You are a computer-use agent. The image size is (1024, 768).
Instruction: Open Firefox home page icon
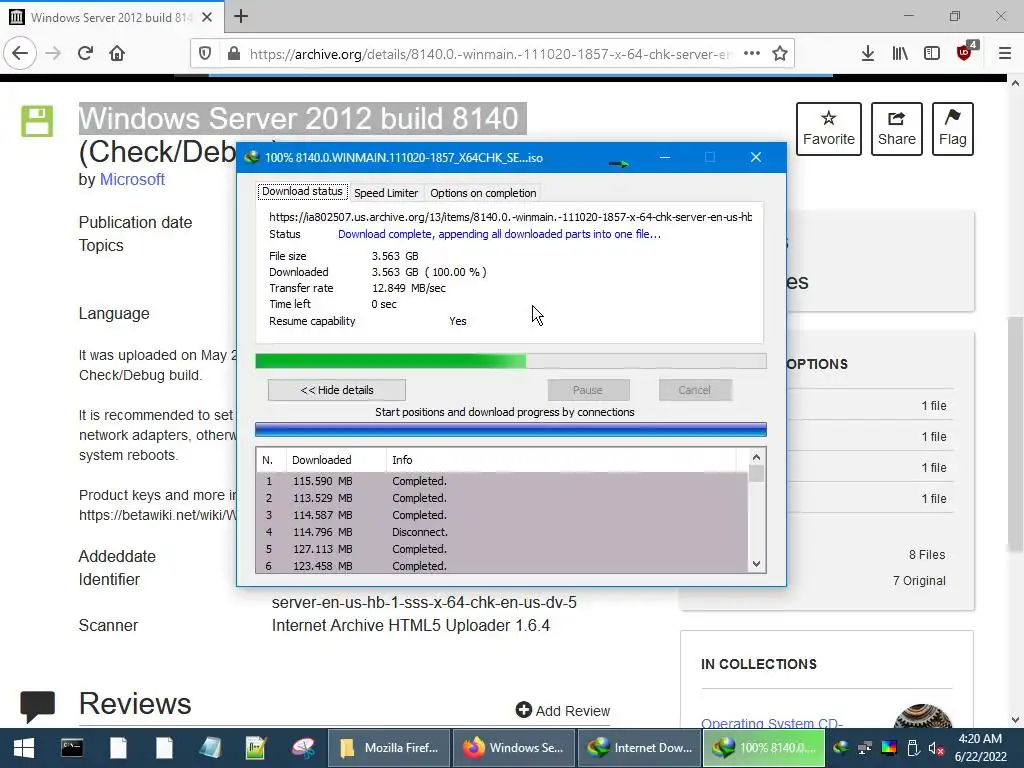tap(117, 54)
